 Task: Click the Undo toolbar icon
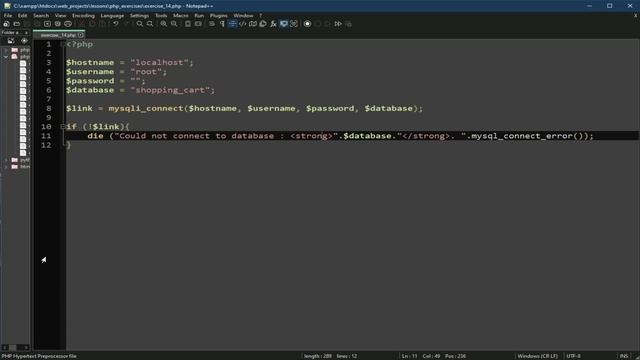[x=116, y=24]
